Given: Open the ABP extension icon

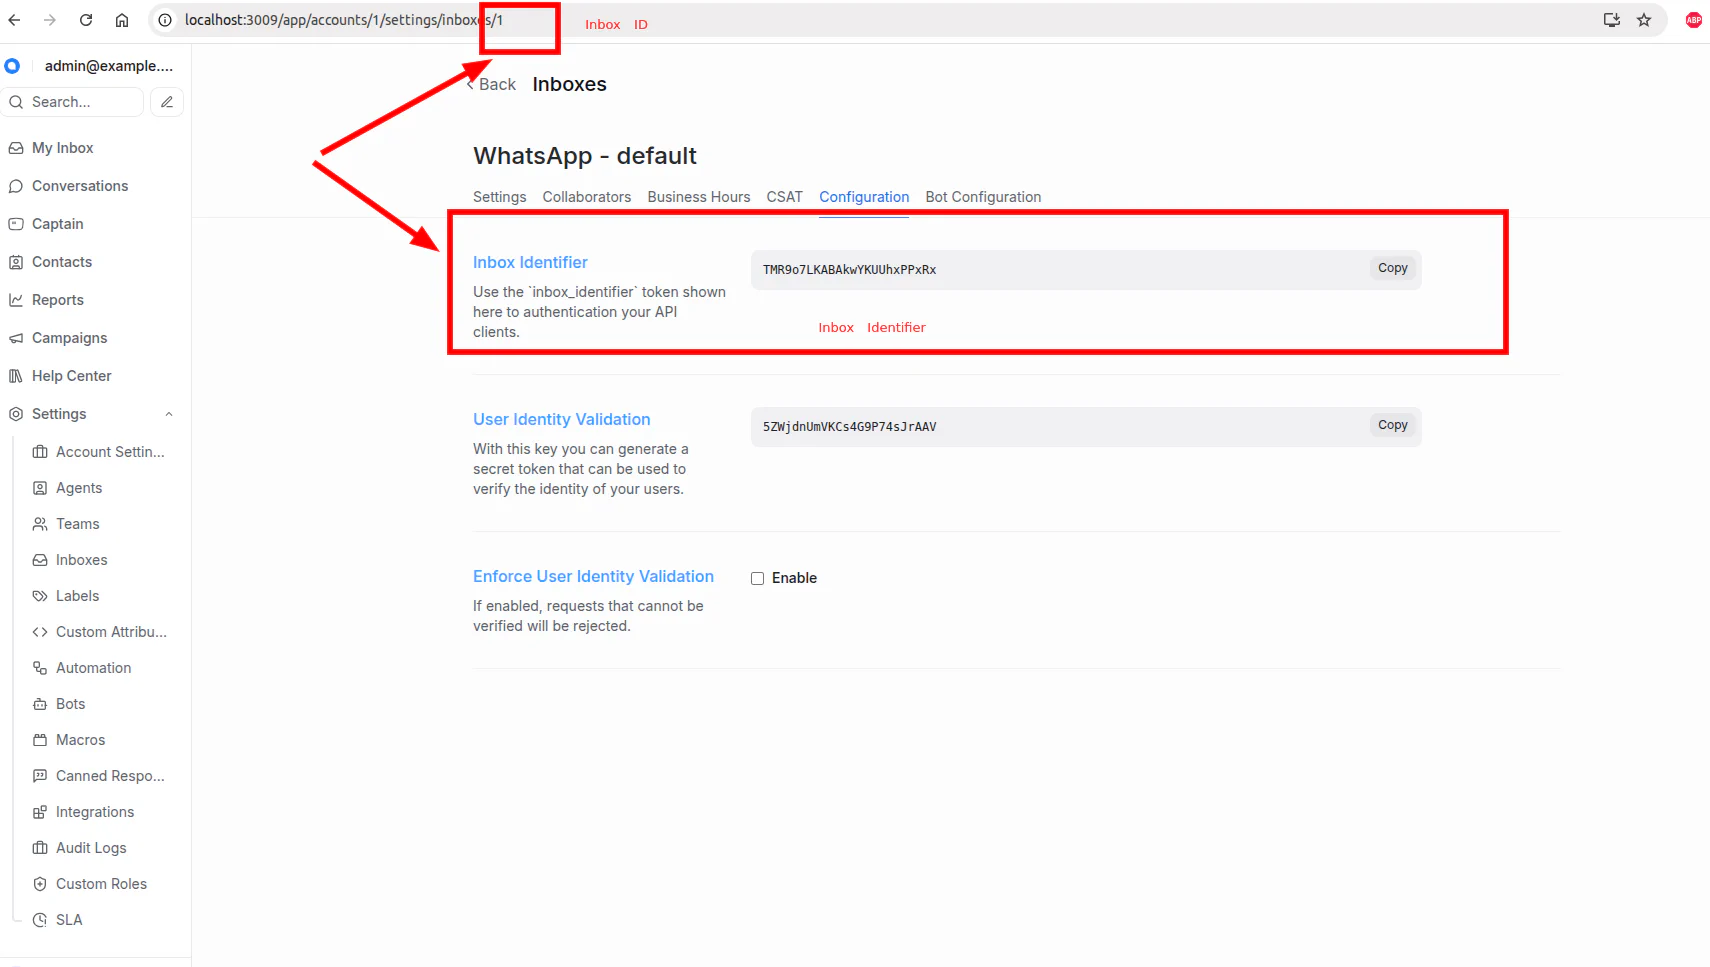Looking at the screenshot, I should [1694, 20].
